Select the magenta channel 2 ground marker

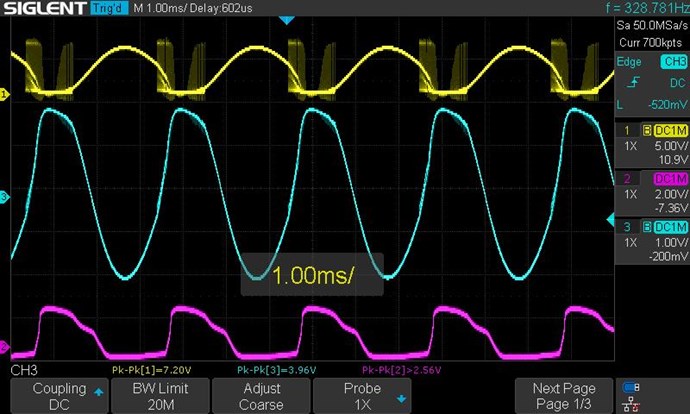pos(4,347)
